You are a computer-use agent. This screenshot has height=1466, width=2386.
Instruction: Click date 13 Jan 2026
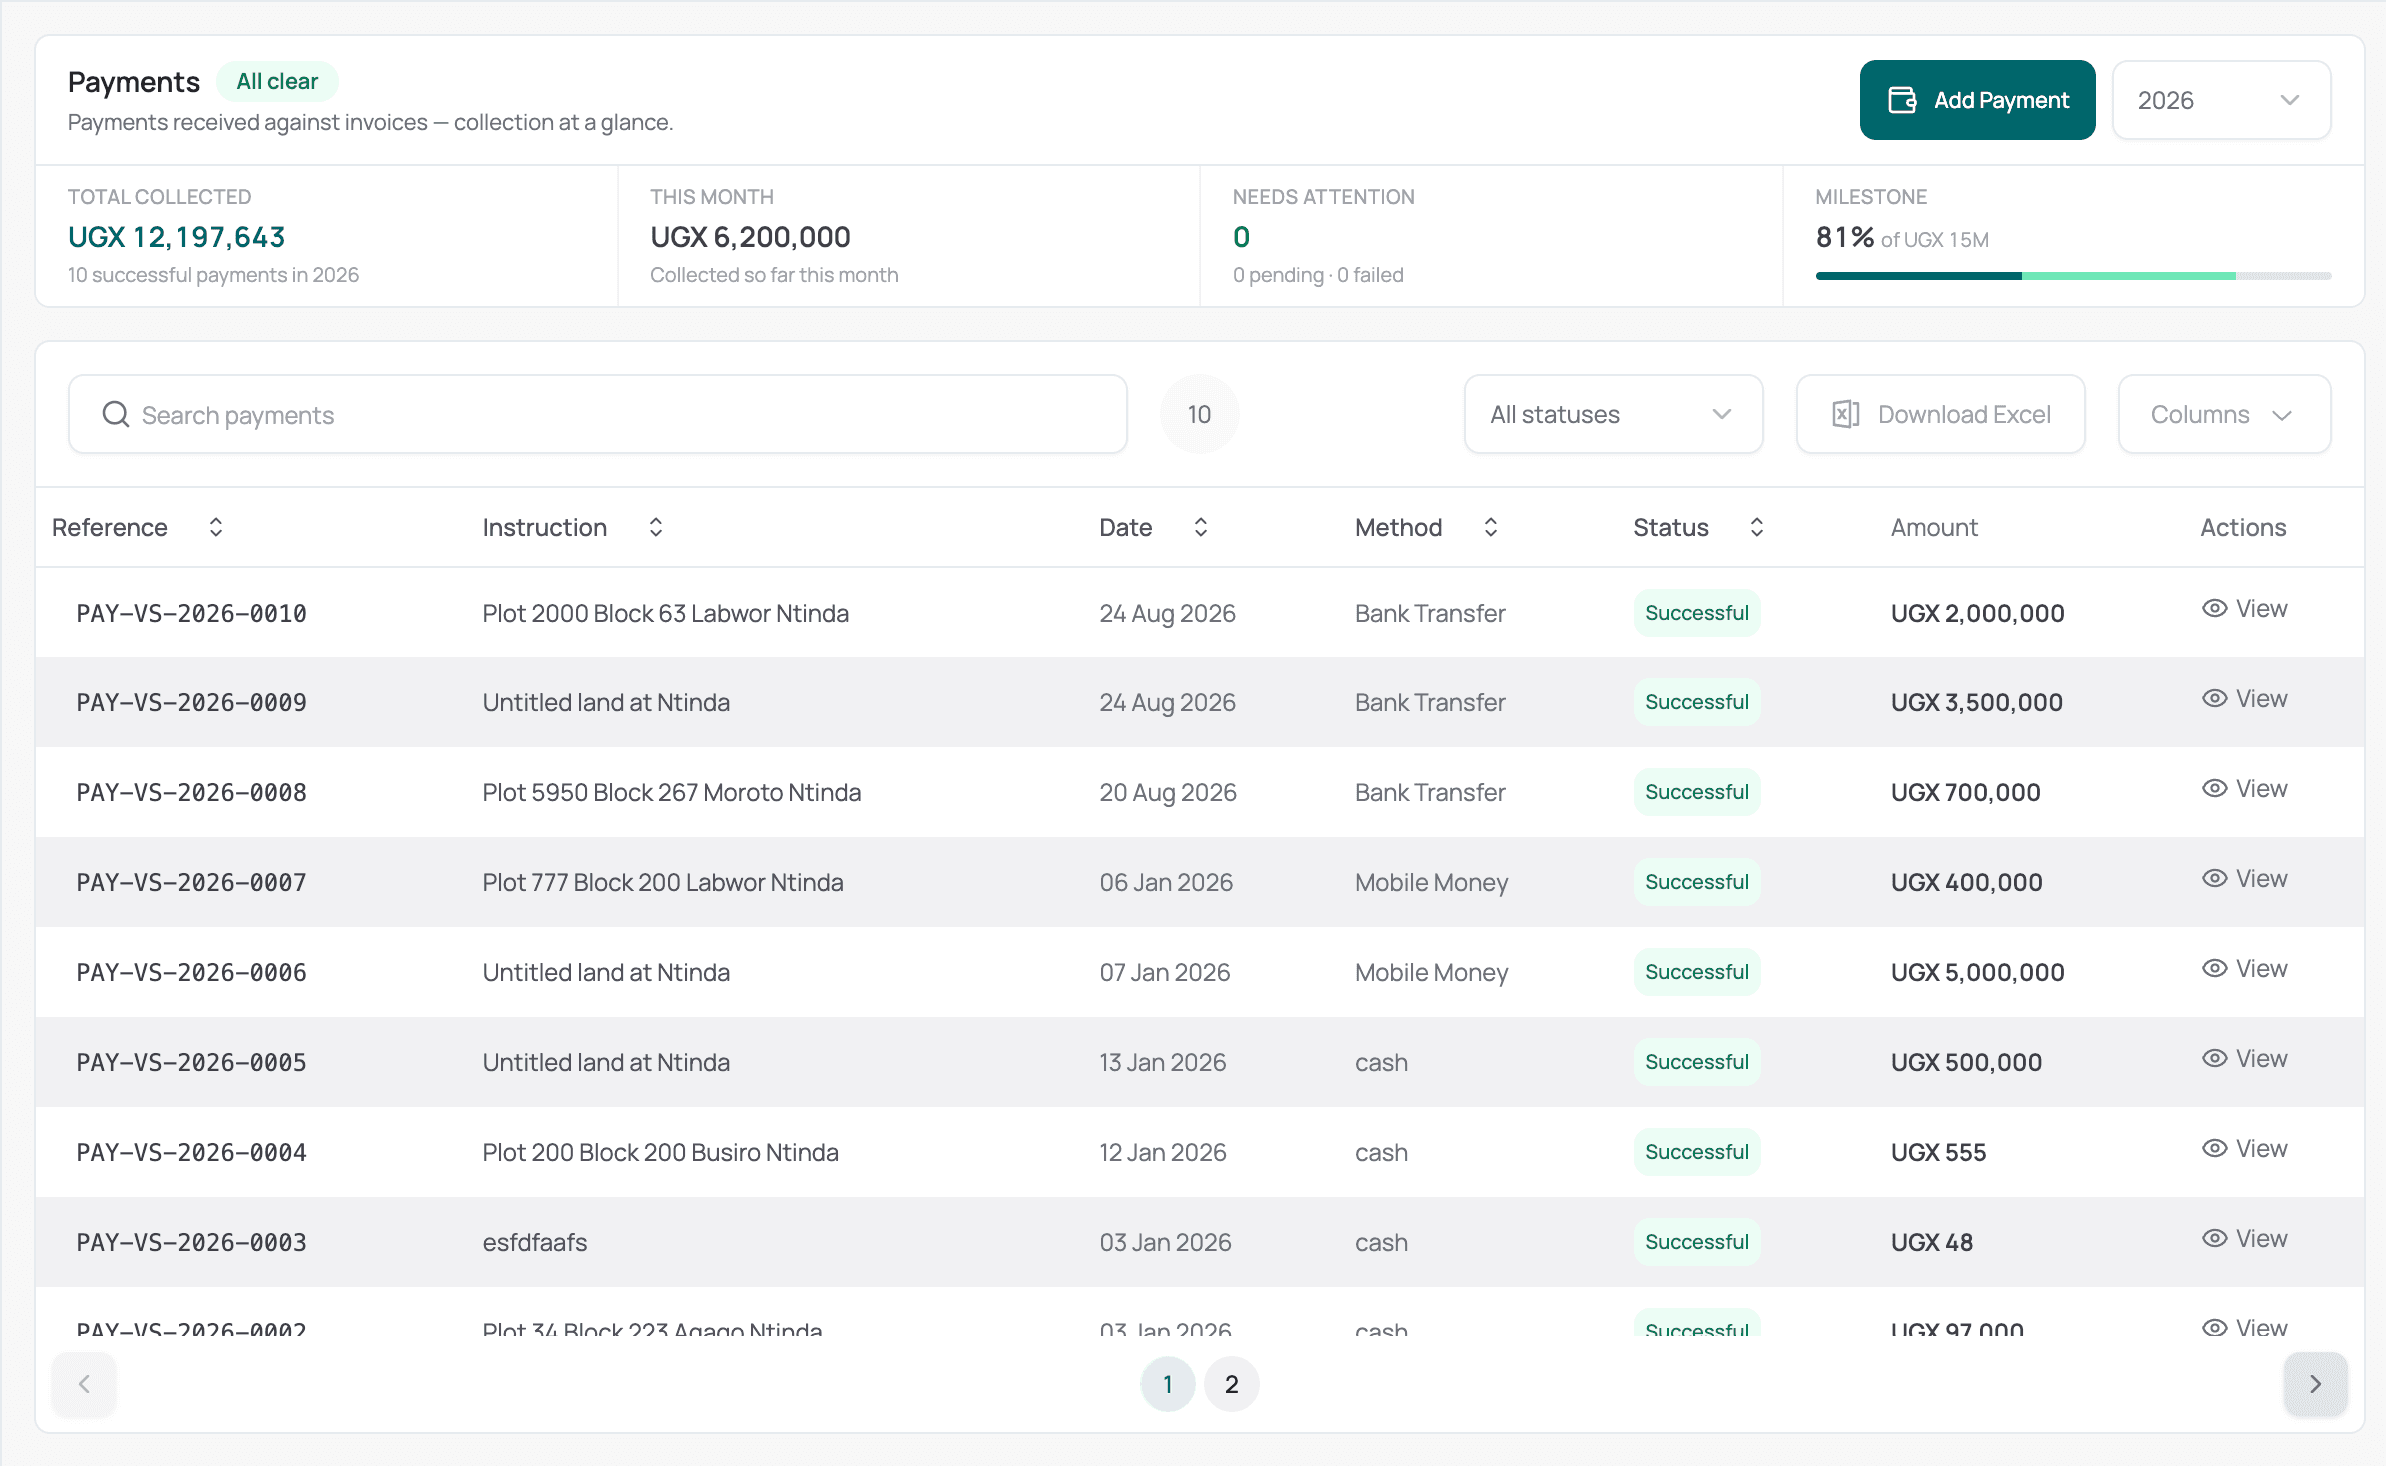(1162, 1062)
